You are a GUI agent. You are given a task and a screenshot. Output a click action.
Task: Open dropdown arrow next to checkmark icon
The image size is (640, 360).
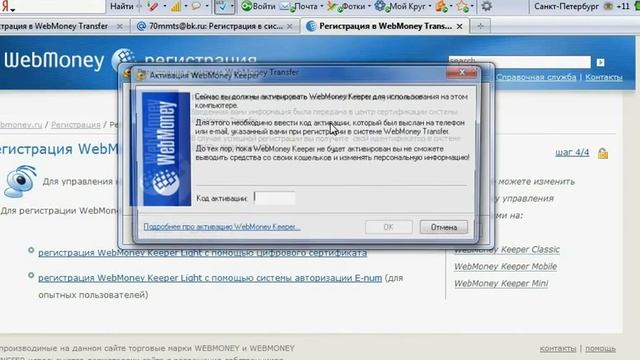pyautogui.click(x=232, y=7)
